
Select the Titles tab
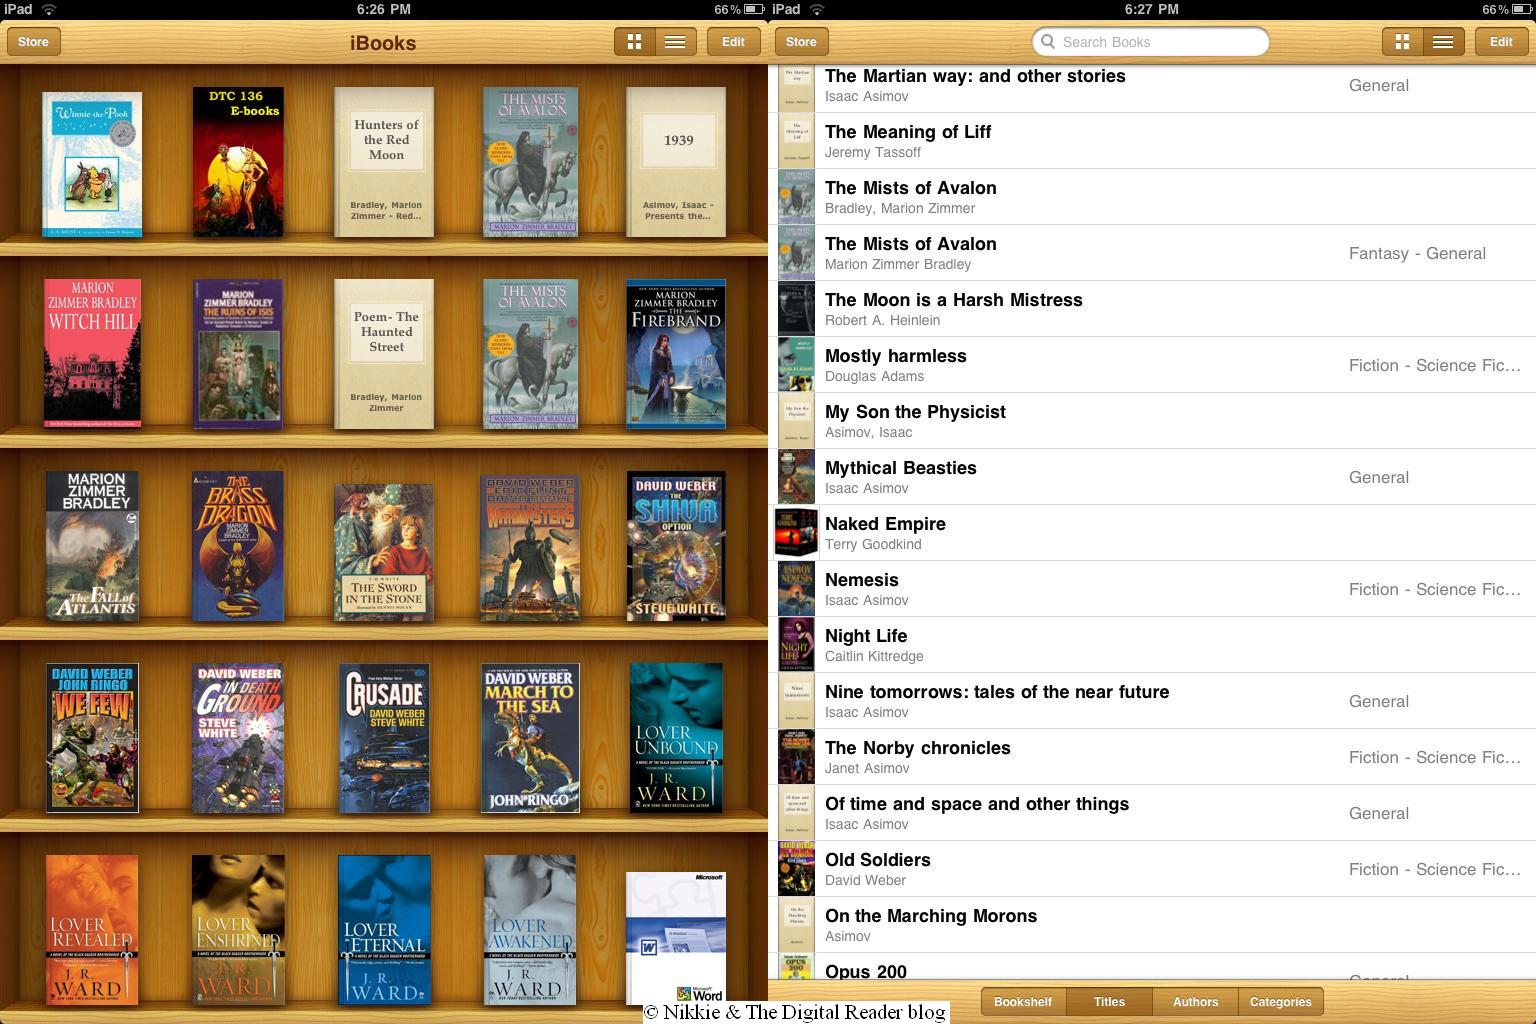coord(1109,1002)
